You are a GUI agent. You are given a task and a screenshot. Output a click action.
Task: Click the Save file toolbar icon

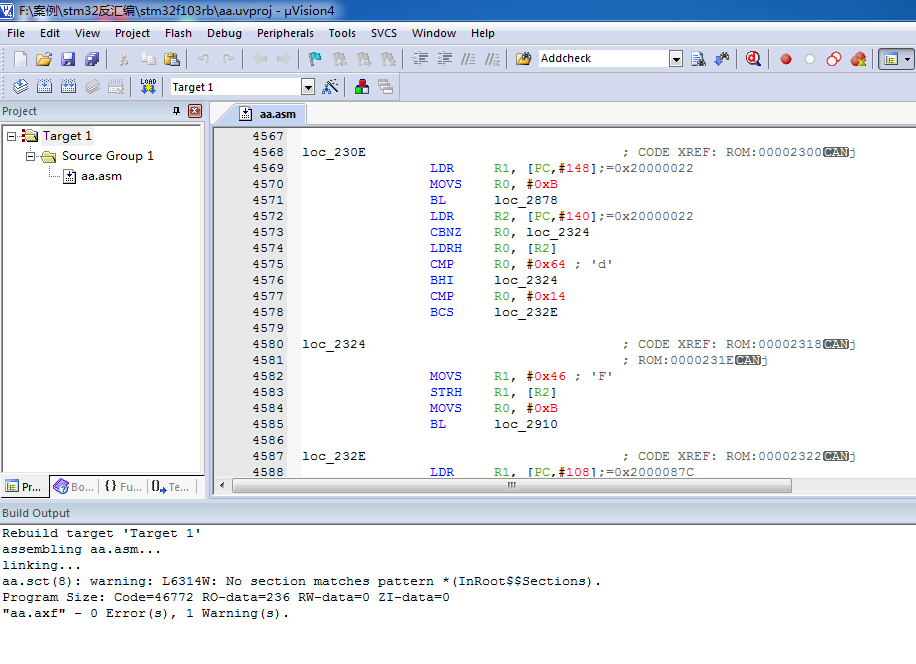[x=68, y=59]
